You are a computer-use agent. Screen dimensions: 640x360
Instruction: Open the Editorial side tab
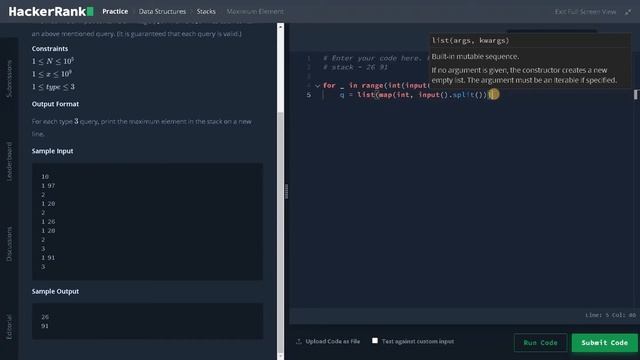point(9,327)
